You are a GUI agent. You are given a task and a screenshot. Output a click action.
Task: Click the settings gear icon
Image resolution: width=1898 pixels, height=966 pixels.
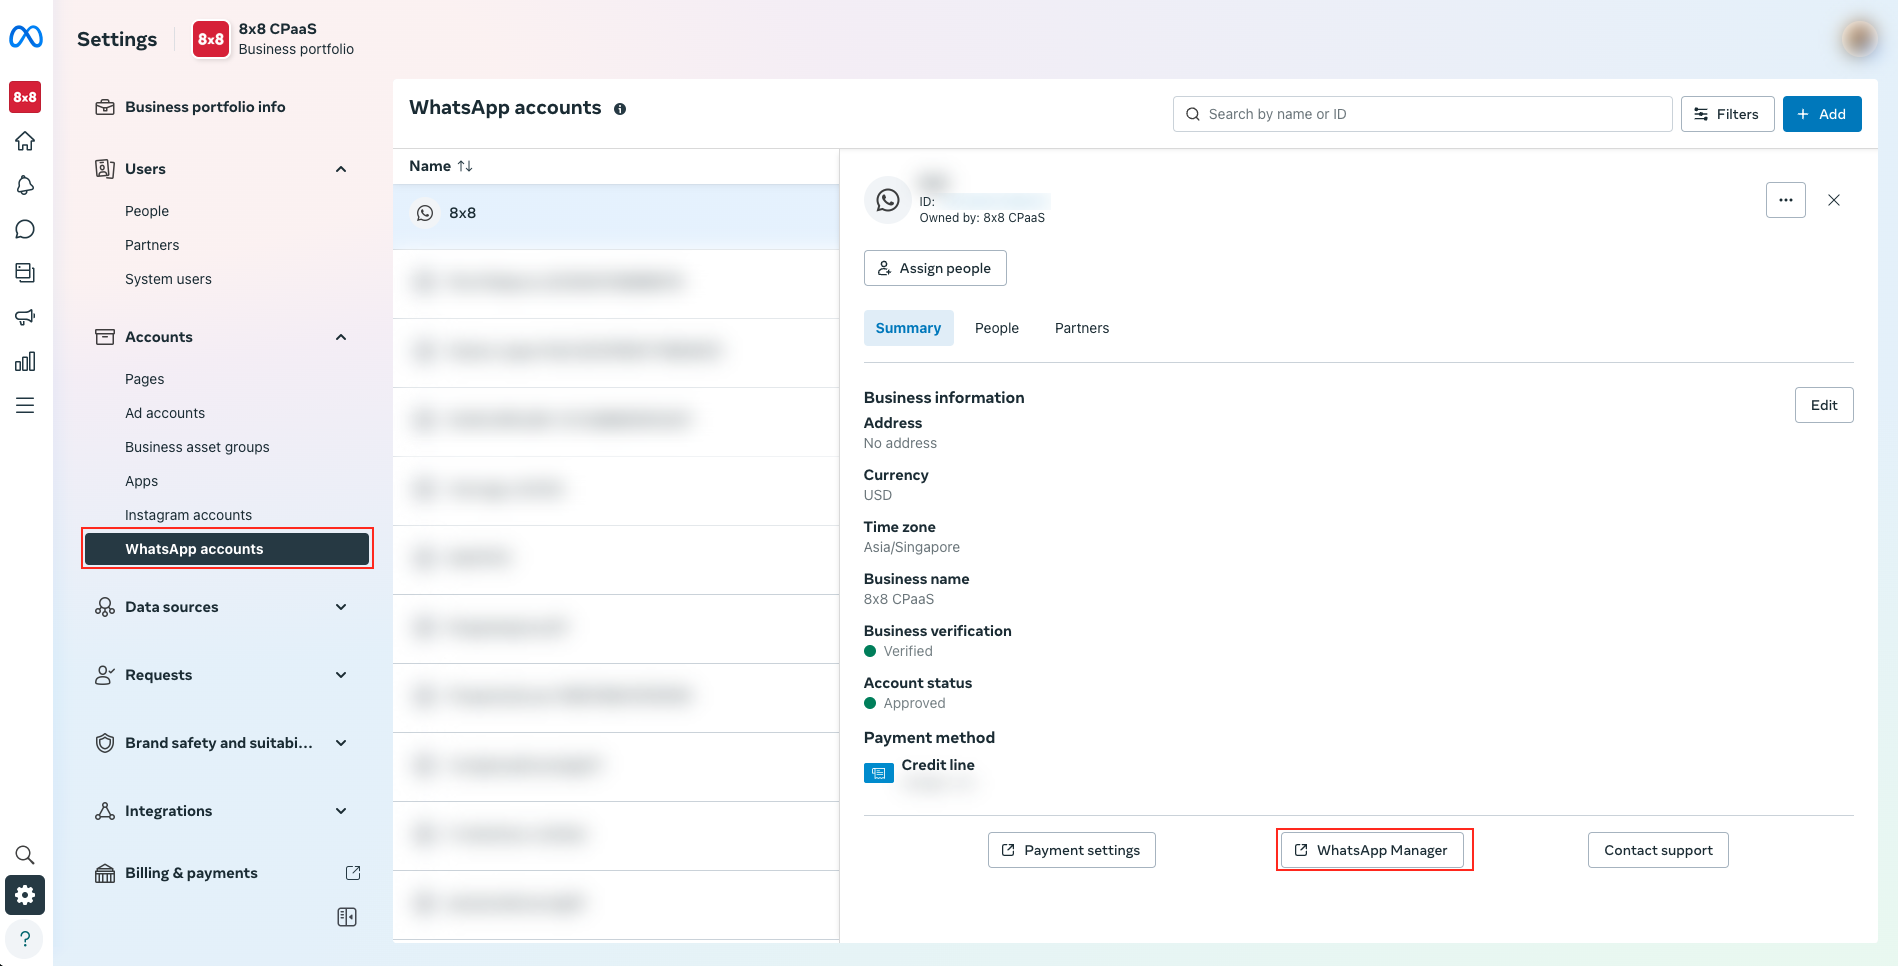(x=25, y=895)
